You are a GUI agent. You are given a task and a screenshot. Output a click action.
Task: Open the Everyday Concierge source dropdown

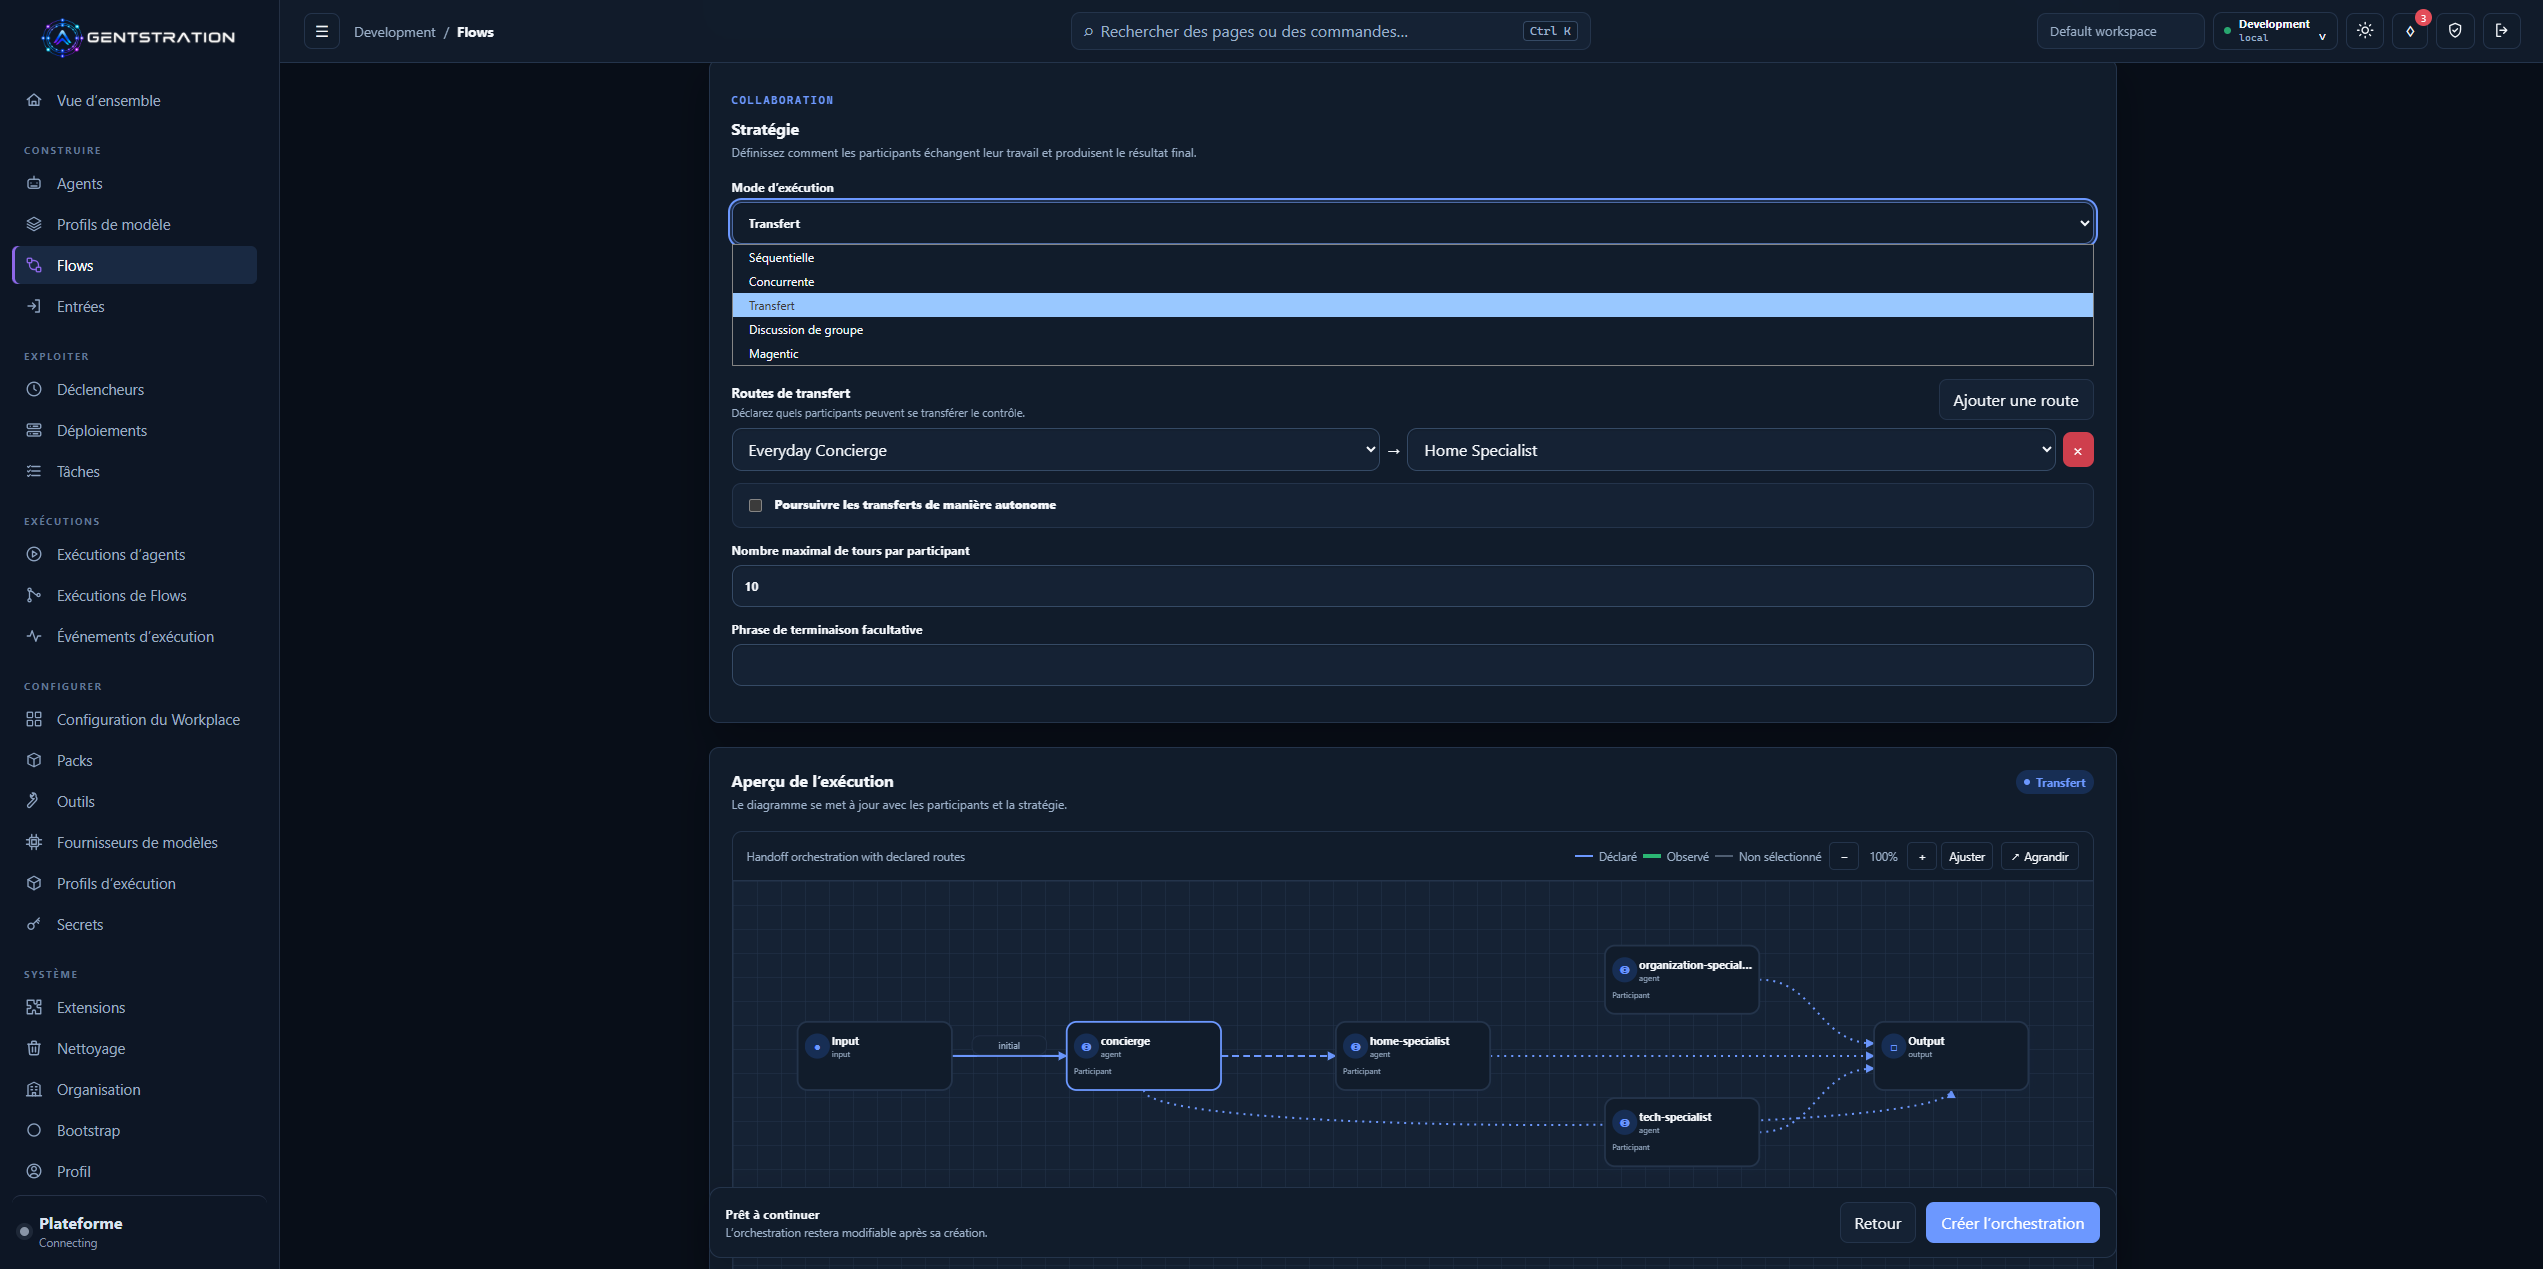[x=1055, y=450]
